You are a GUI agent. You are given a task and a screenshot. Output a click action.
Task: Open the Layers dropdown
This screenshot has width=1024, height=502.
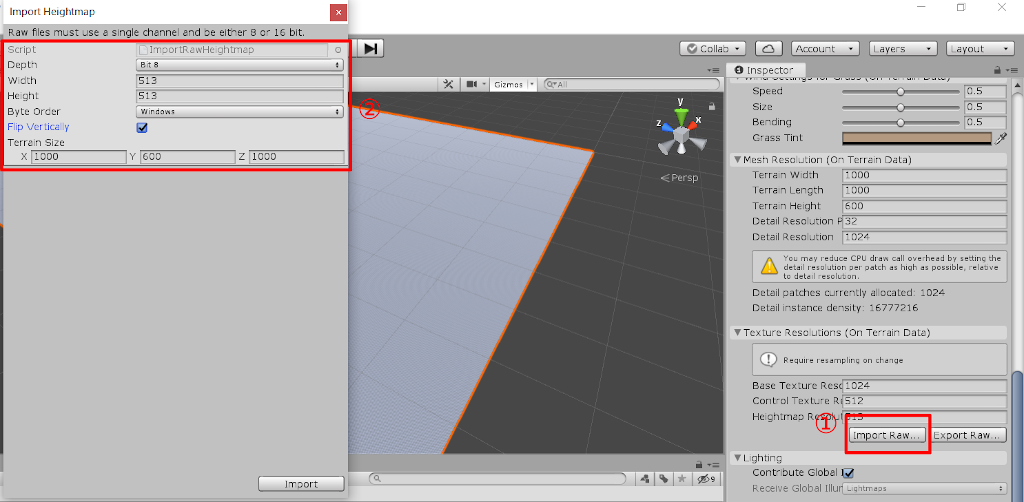coord(904,48)
